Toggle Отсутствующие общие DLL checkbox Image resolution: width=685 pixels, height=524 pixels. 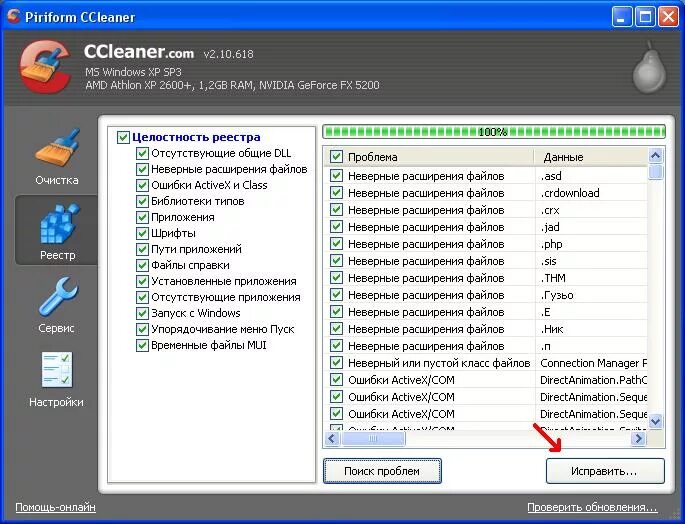click(x=142, y=153)
